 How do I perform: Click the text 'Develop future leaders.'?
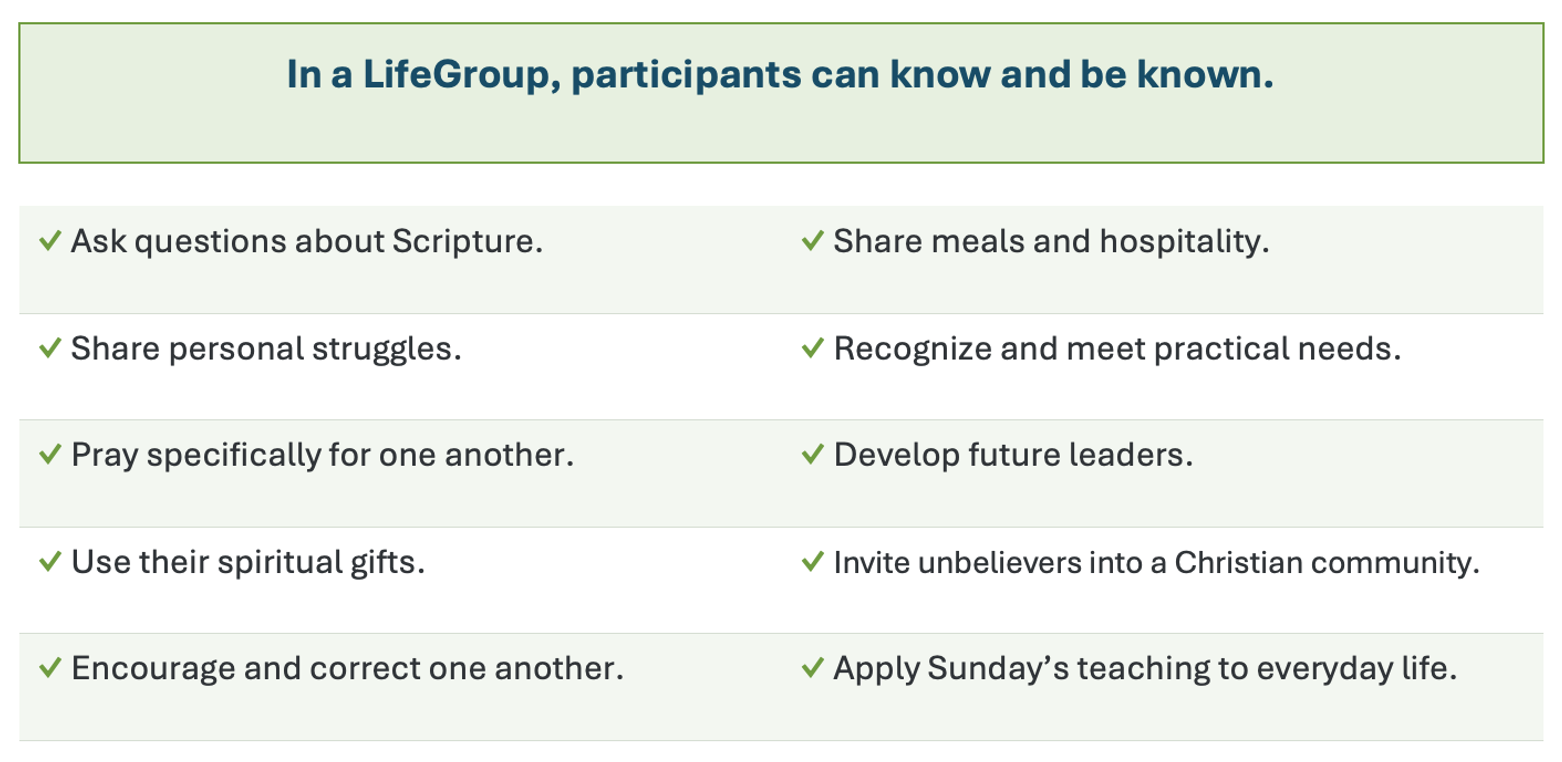click(1013, 456)
